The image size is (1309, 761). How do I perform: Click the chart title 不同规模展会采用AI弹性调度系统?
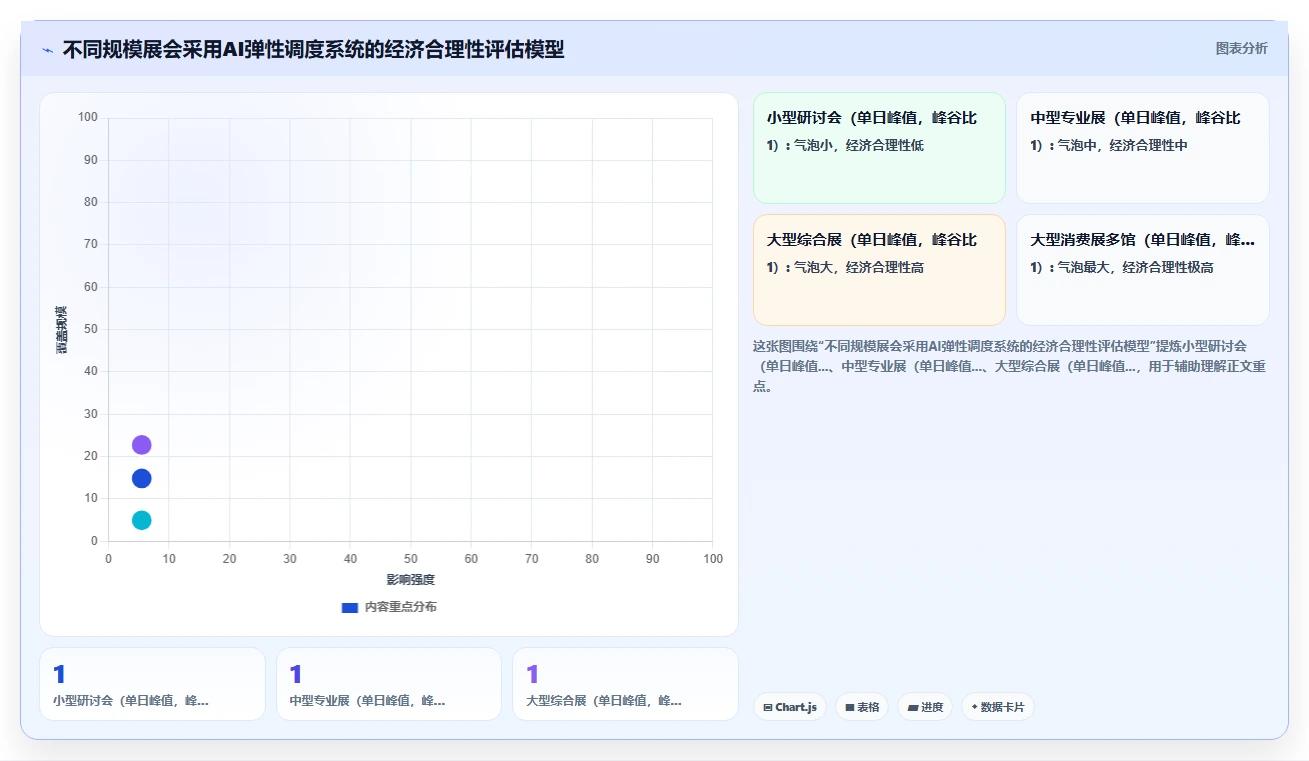(313, 50)
